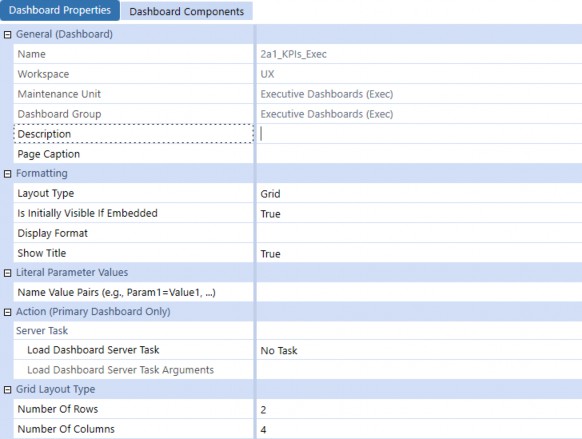Click the Display Format value field
Screen dimensions: 582x439
click(419, 233)
